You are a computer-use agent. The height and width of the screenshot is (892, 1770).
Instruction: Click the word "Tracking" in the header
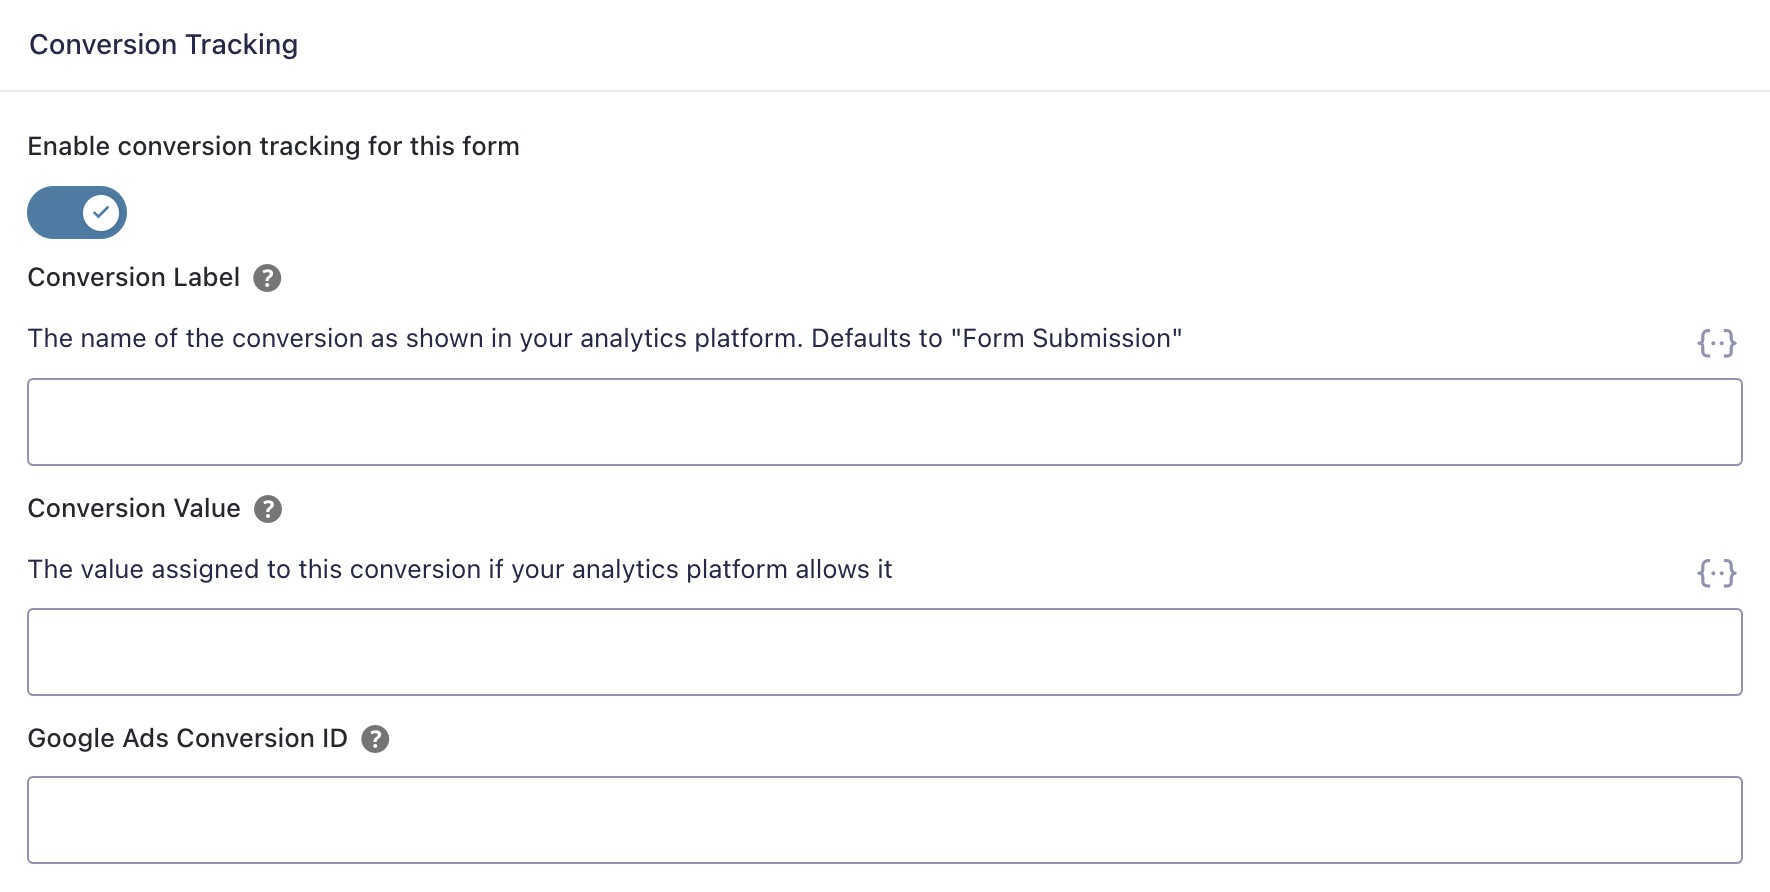241,45
